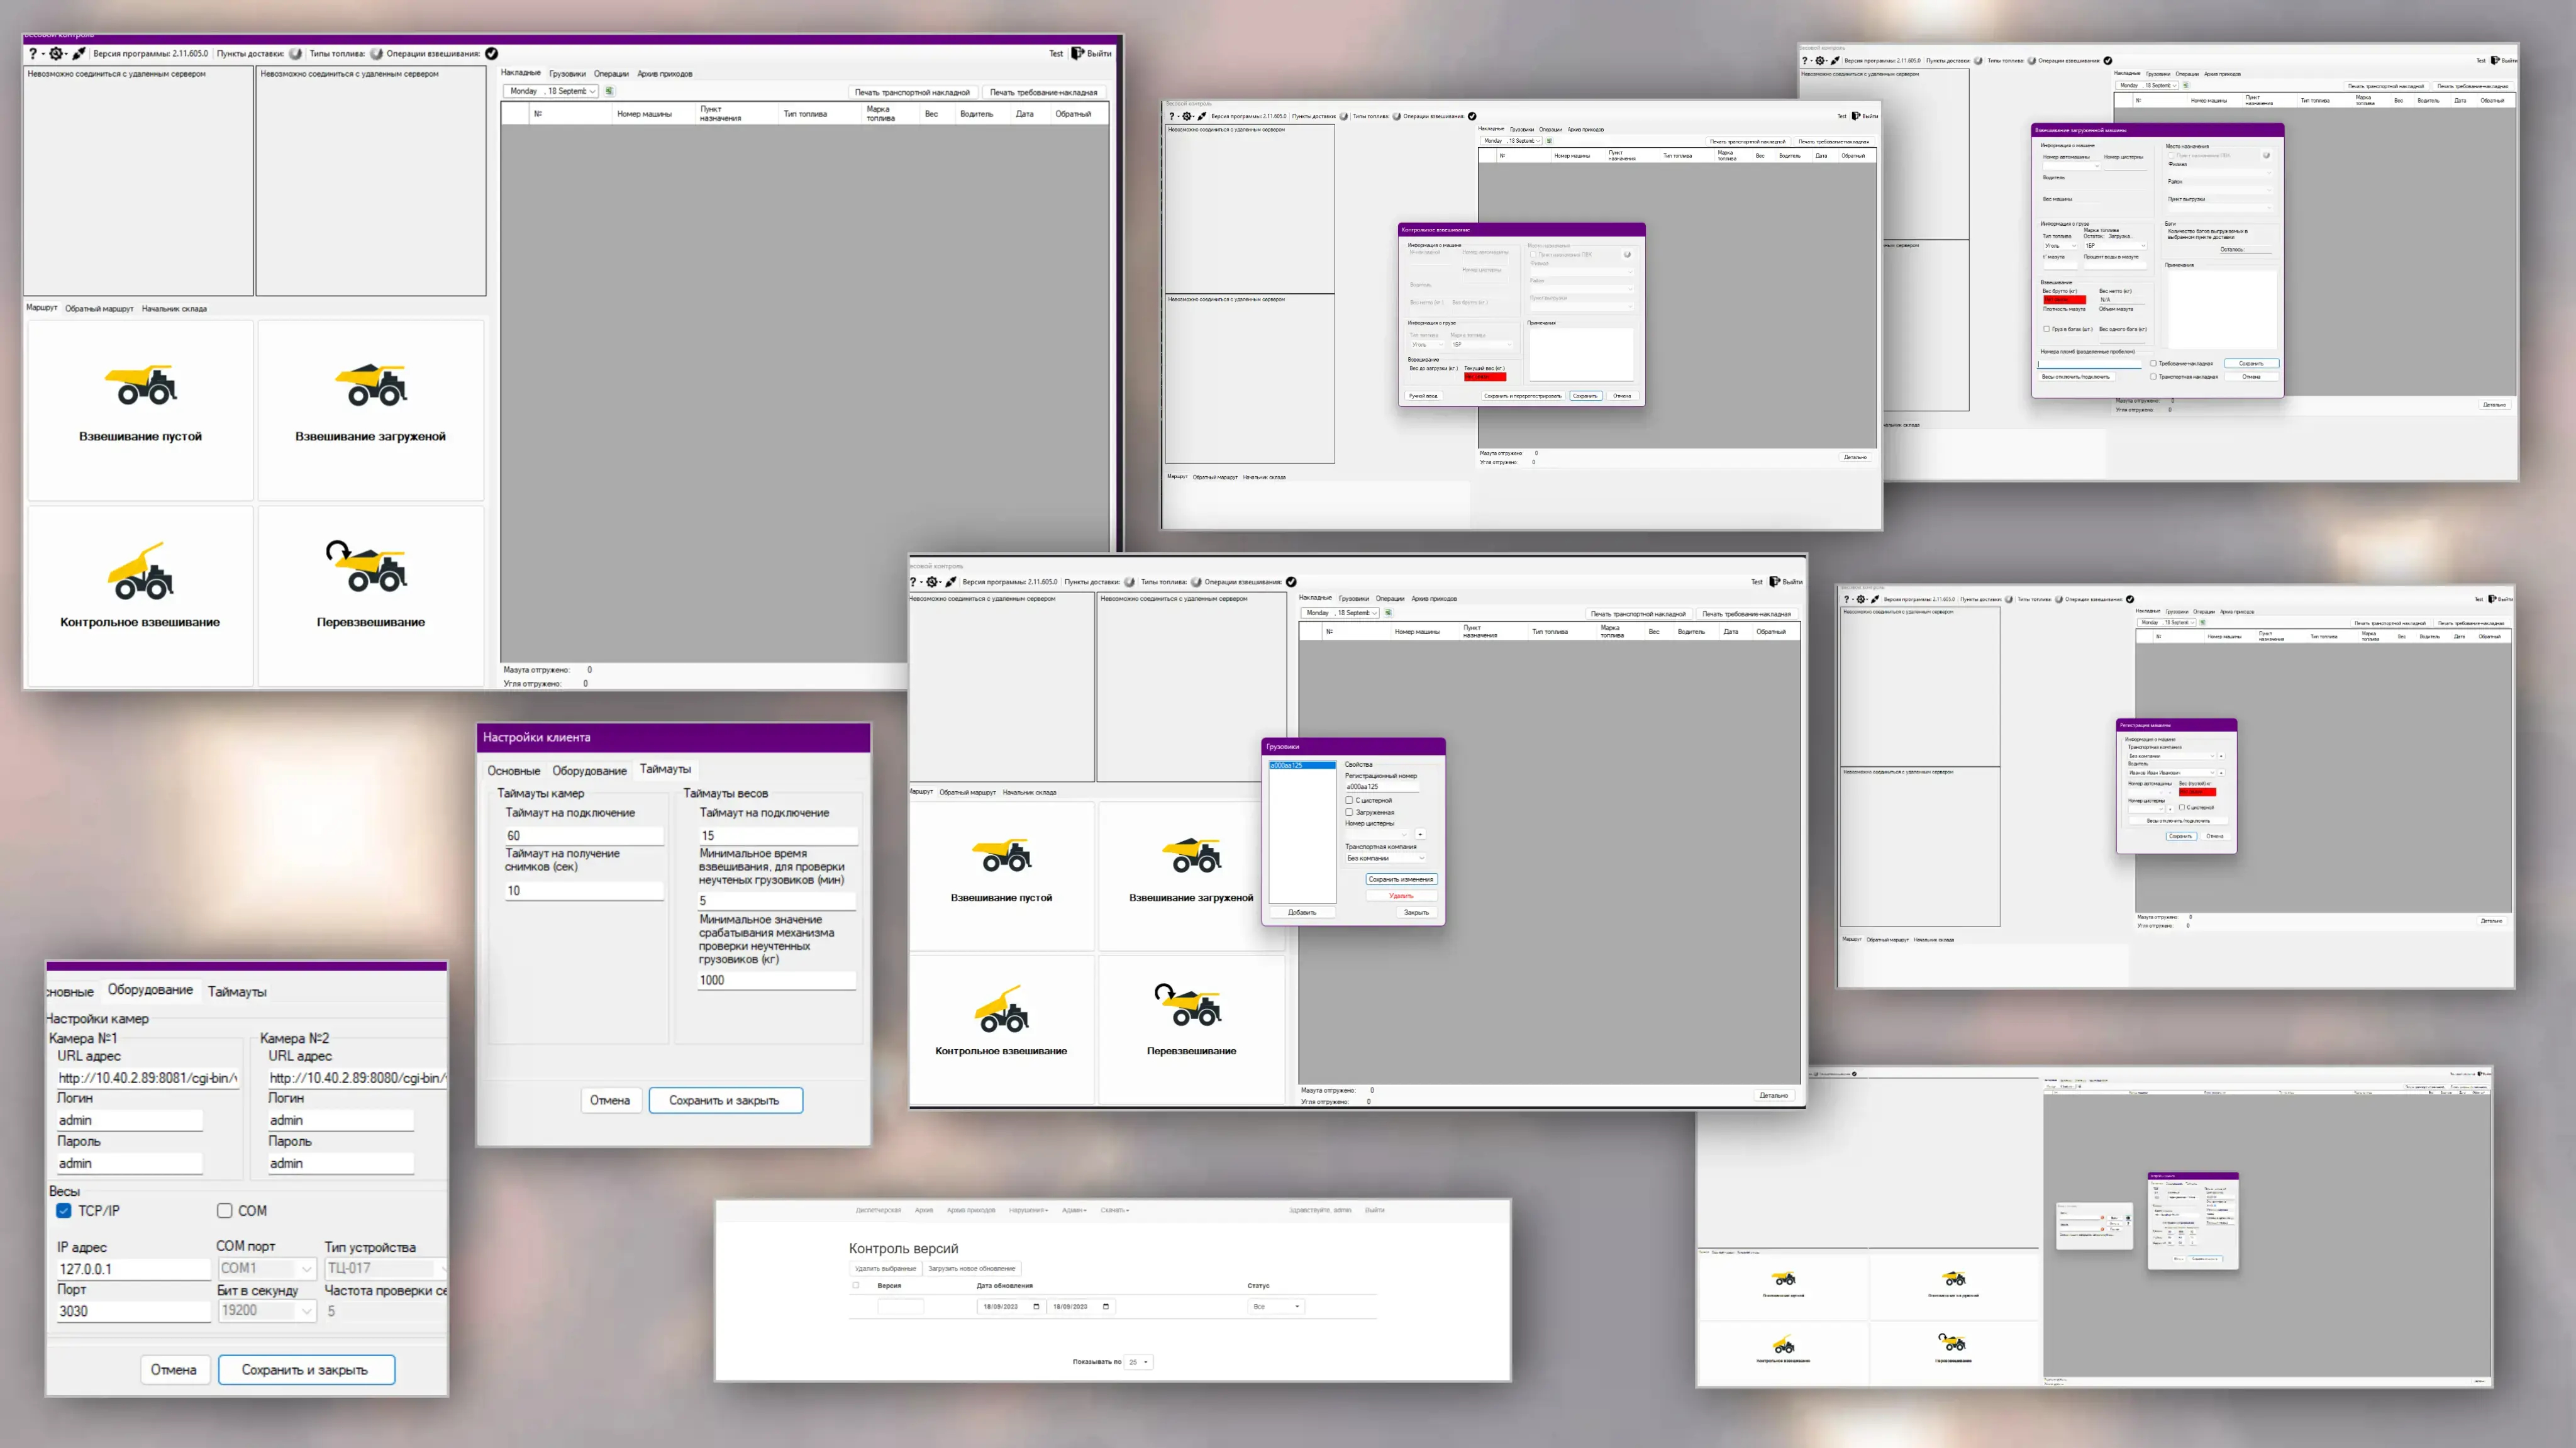Enable the COM checkbox under Весы
The height and width of the screenshot is (1448, 2576).
pyautogui.click(x=225, y=1211)
